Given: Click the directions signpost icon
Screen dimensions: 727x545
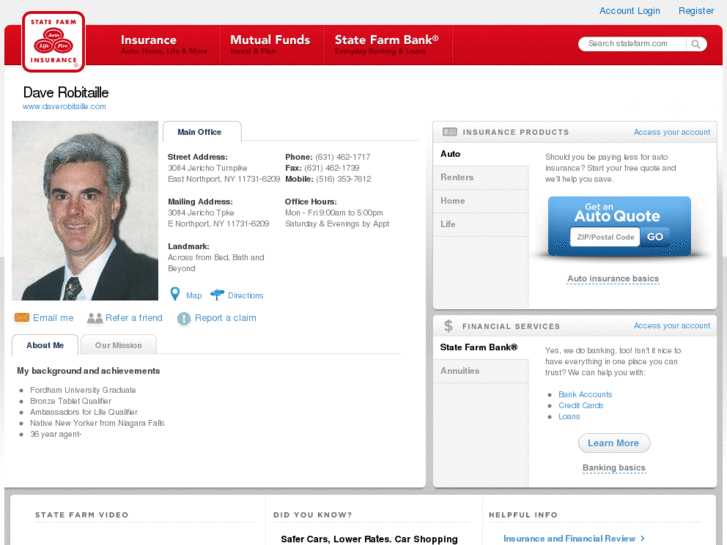Looking at the screenshot, I should 217,295.
